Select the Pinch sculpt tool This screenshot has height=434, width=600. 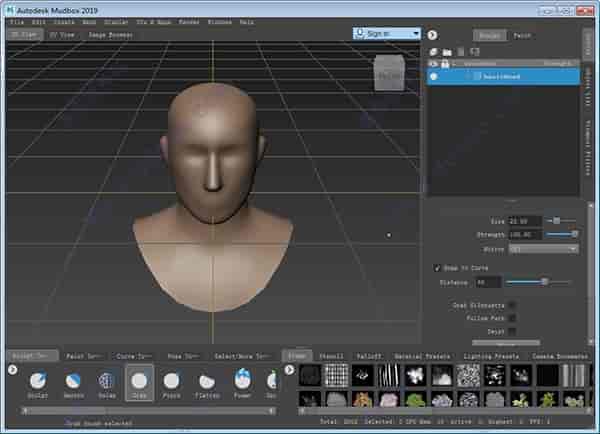pos(172,382)
